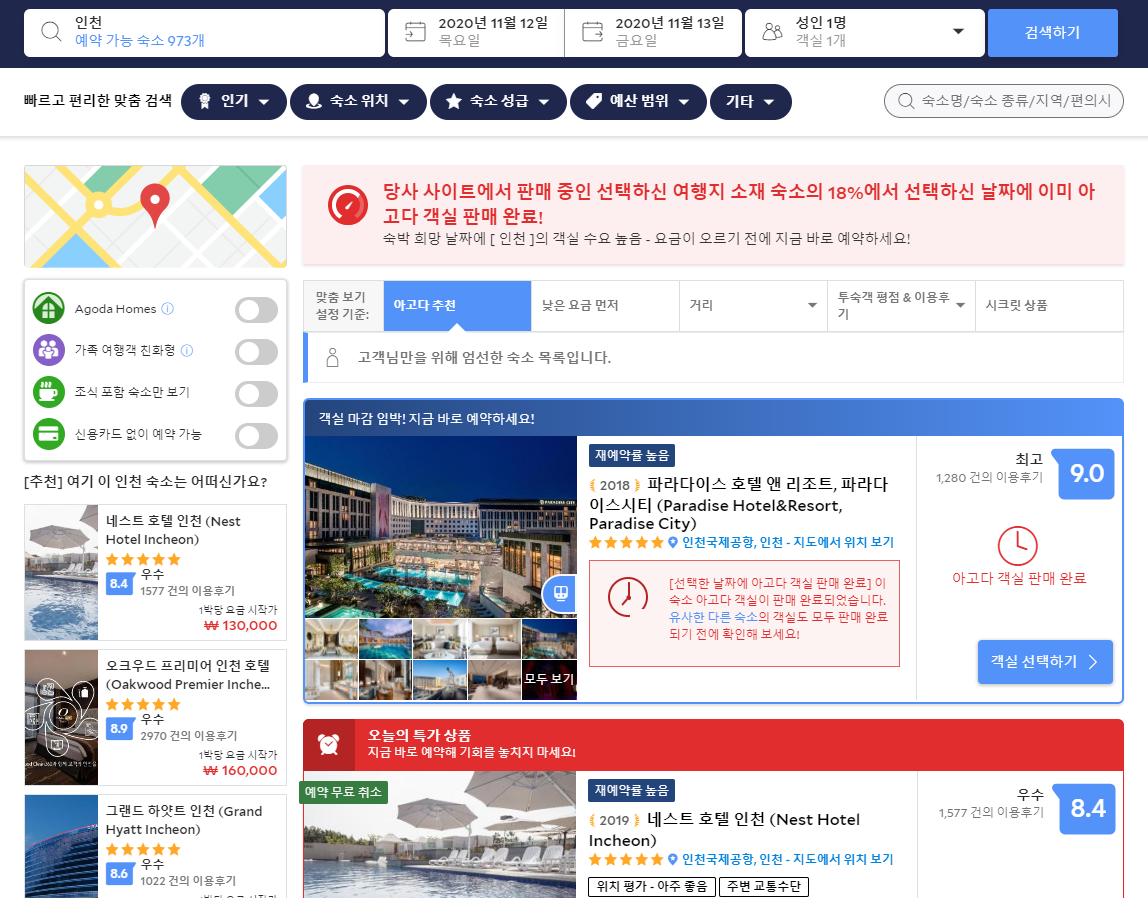The width and height of the screenshot is (1148, 898).
Task: Click the person icon beside 고객님만을 위해 text
Action: pos(332,357)
